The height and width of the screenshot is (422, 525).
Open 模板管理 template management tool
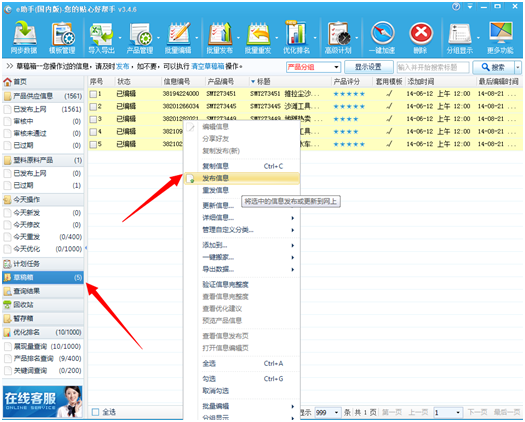62,37
